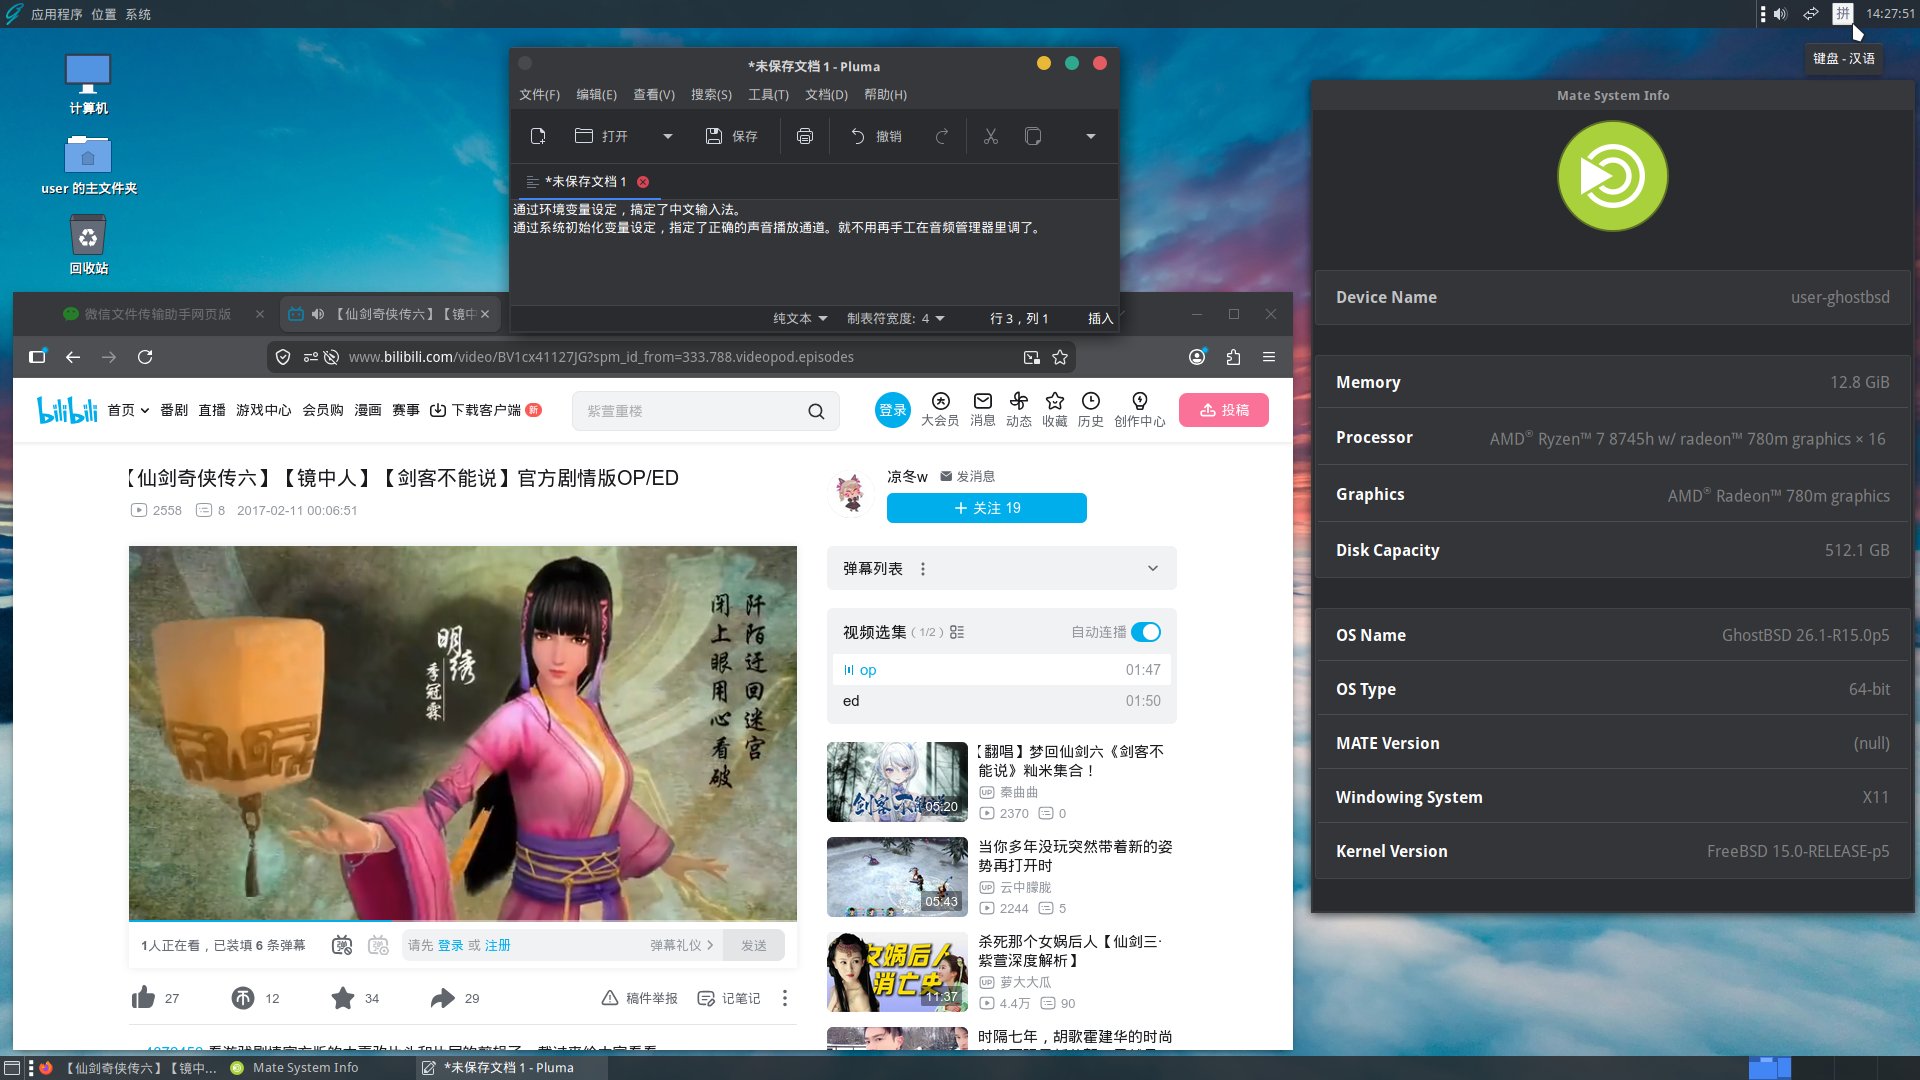The height and width of the screenshot is (1080, 1920).
Task: Click the Undo button in Pluma
Action: coord(876,136)
